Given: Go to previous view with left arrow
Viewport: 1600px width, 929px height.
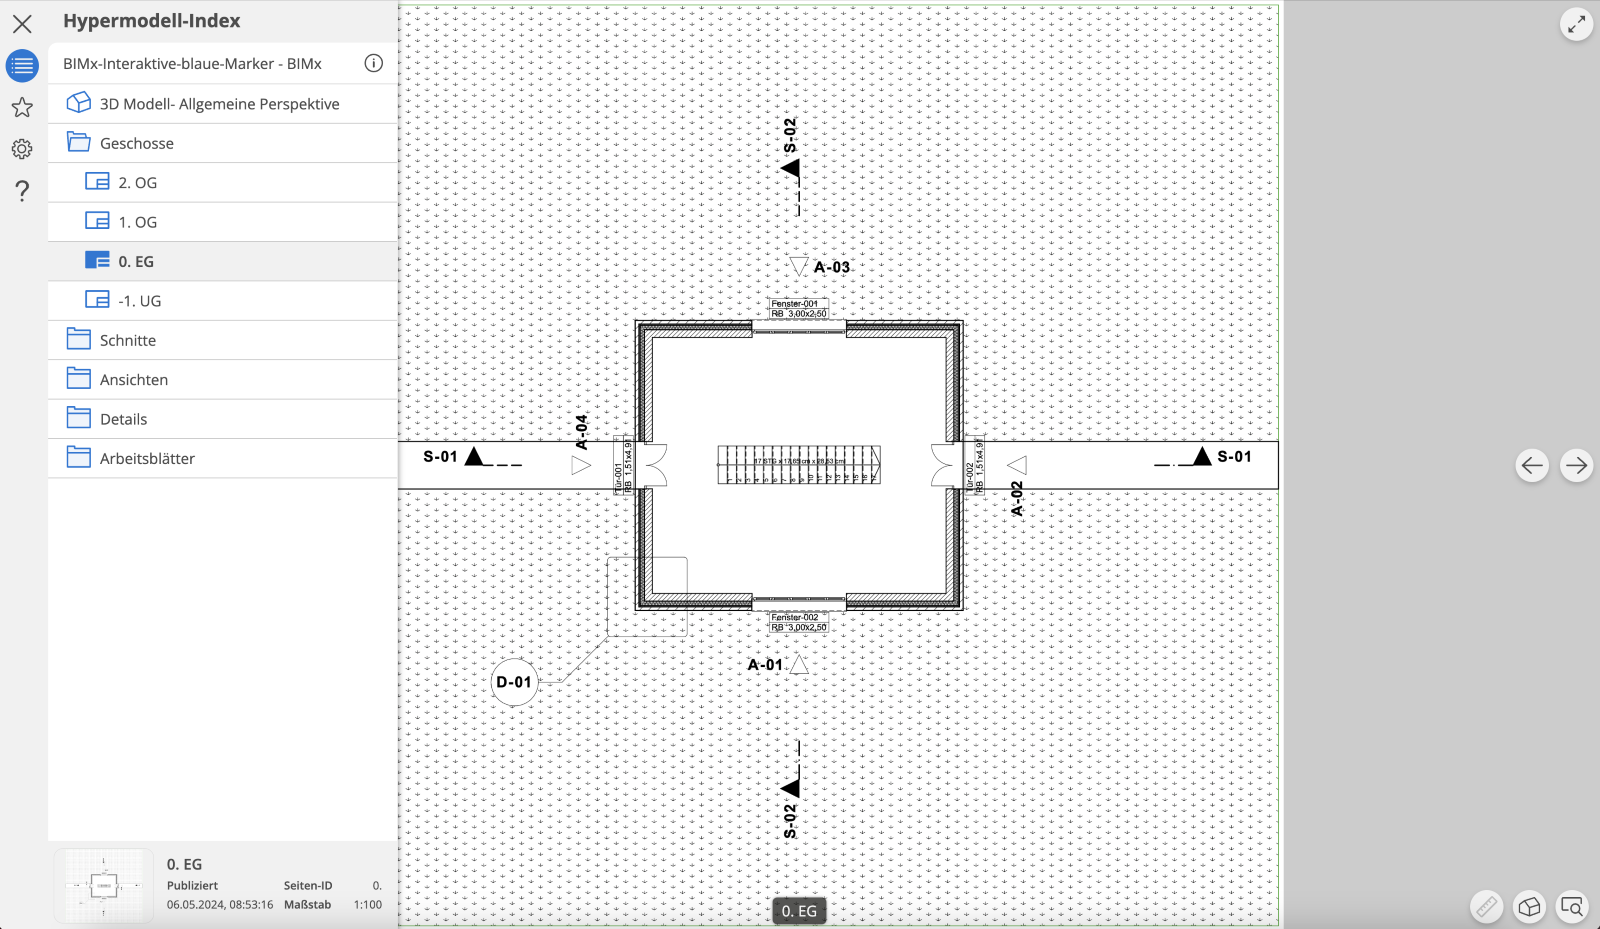Looking at the screenshot, I should 1532,465.
